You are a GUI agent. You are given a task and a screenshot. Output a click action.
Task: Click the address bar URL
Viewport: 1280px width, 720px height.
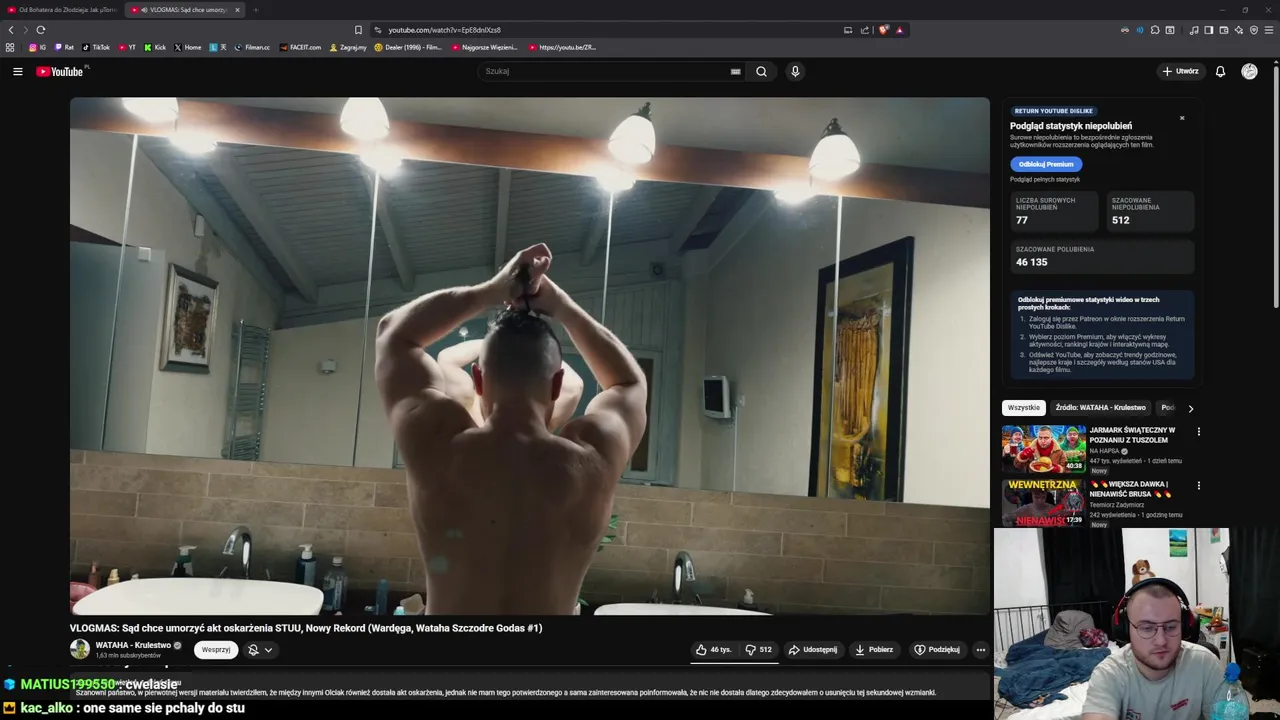444,30
